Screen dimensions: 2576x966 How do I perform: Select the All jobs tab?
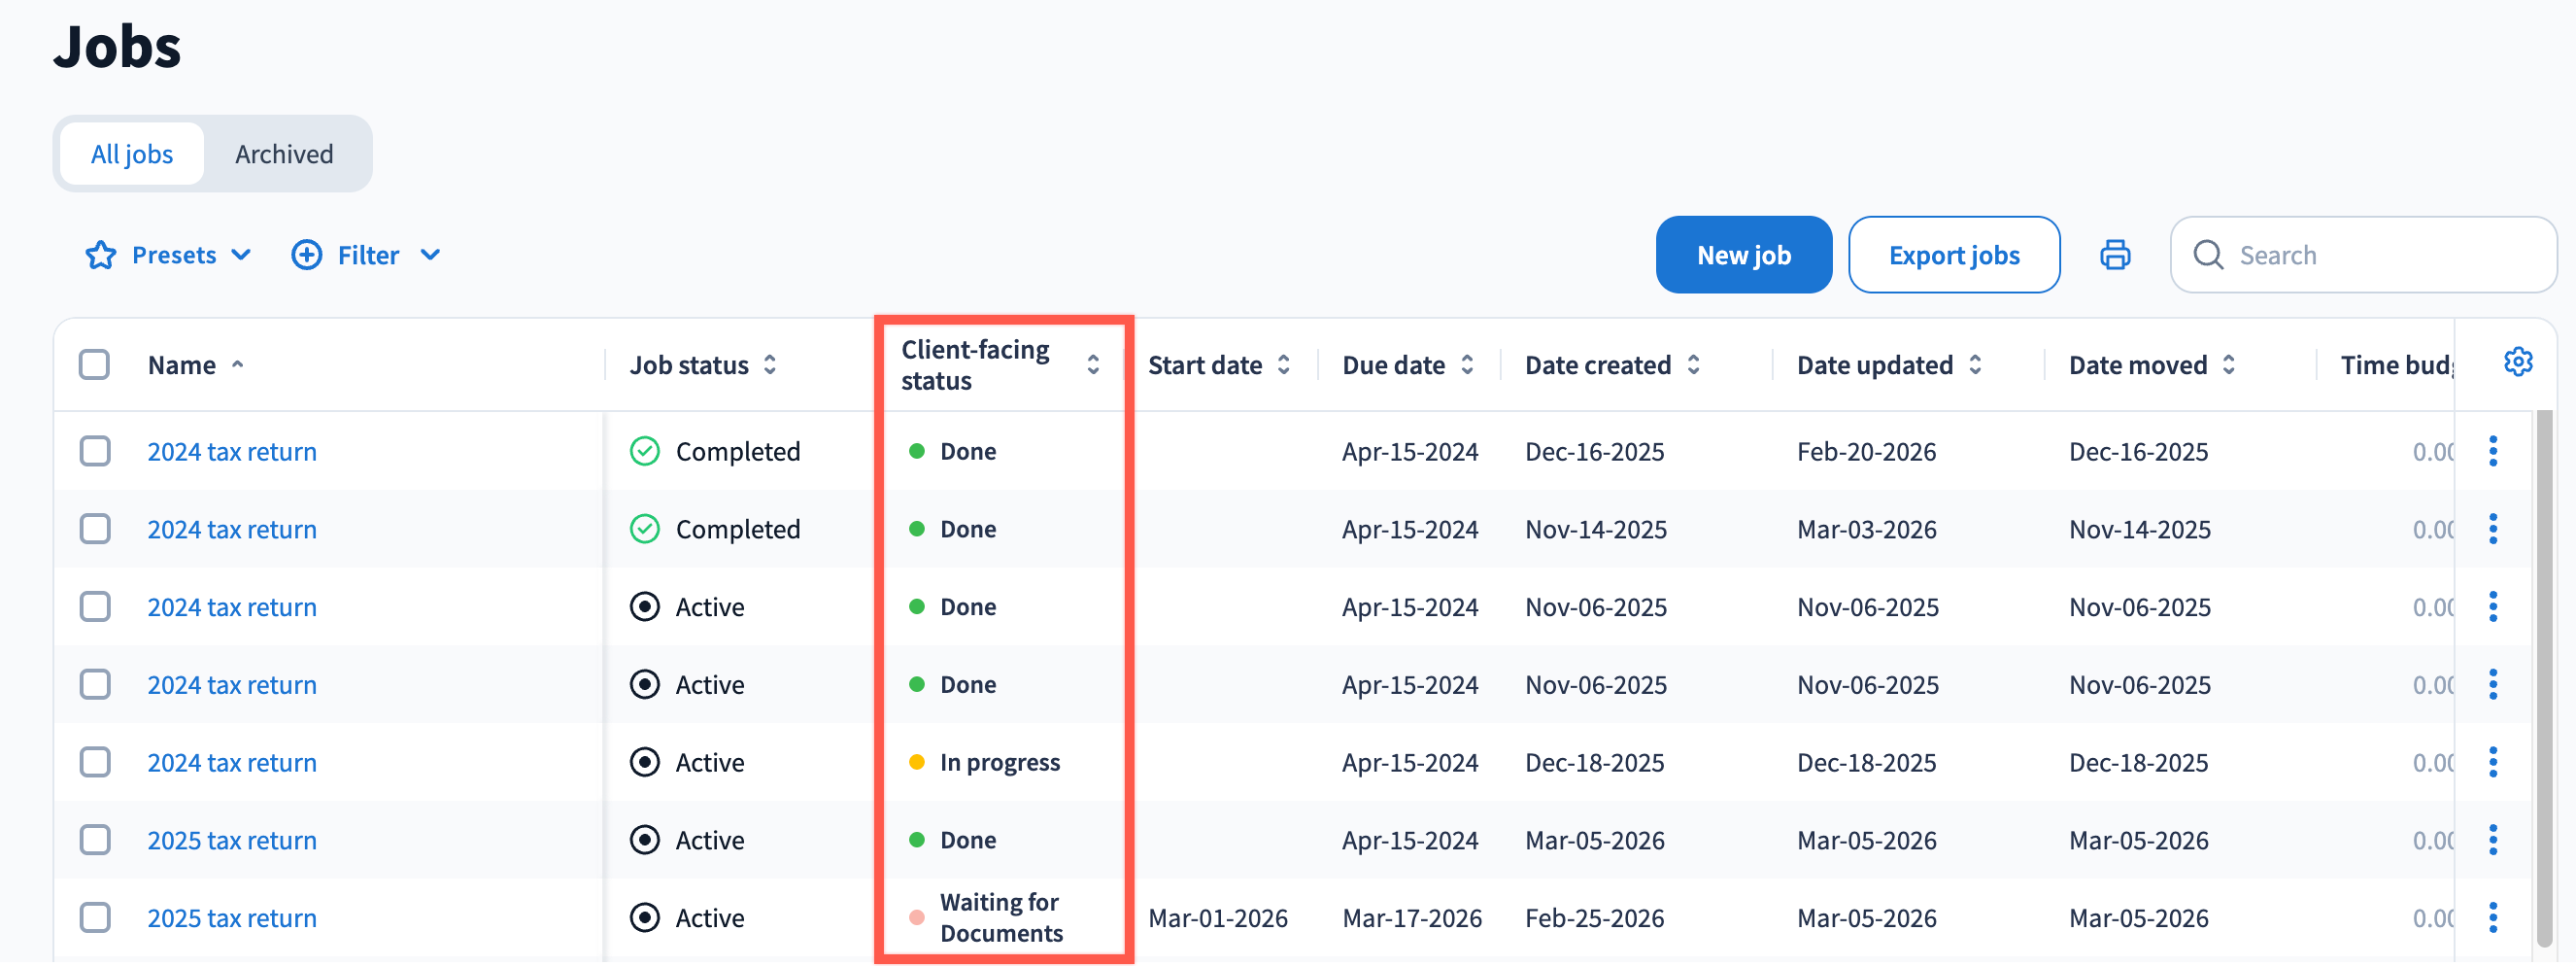point(132,154)
